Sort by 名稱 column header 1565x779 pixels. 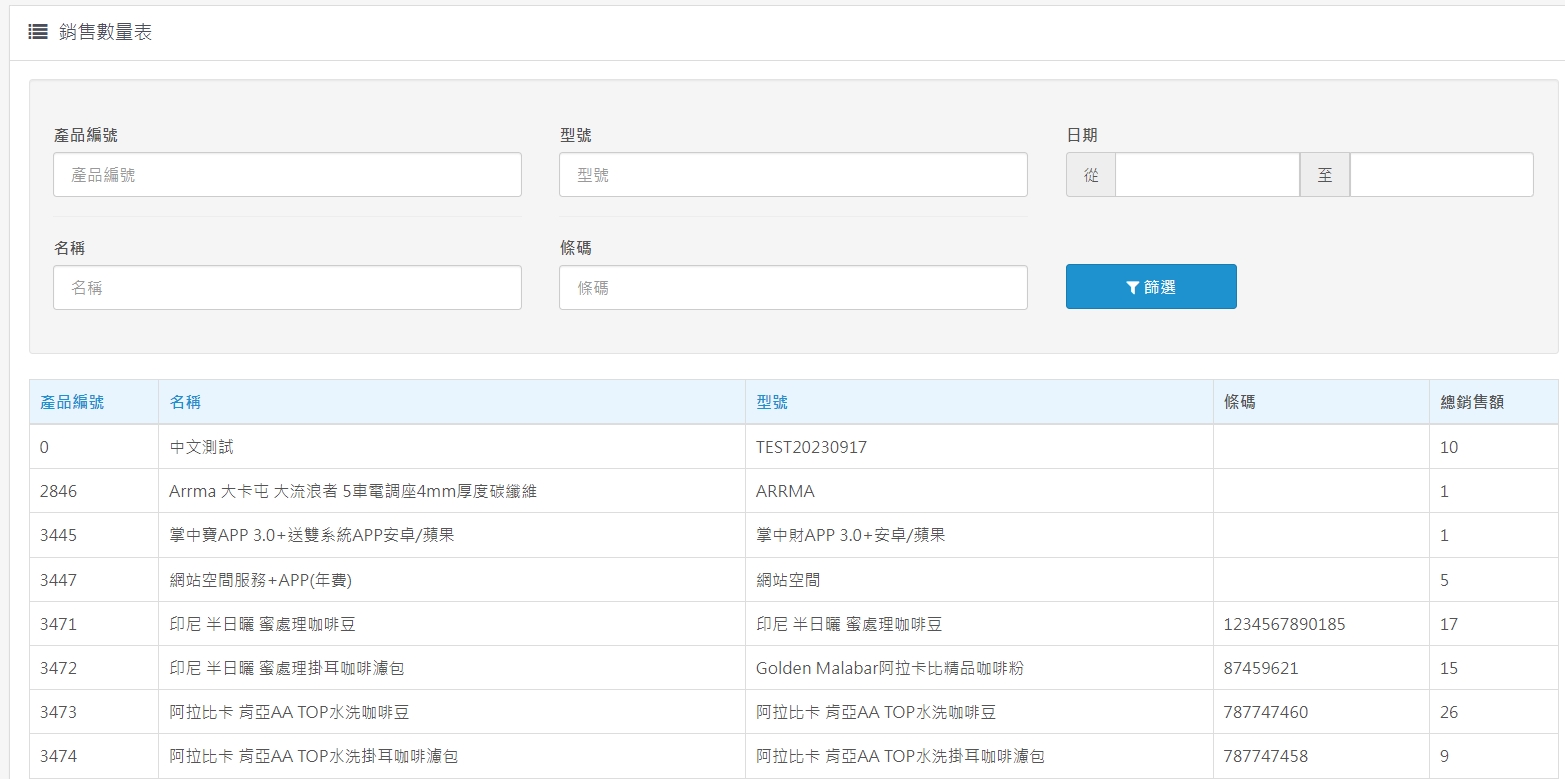click(x=185, y=402)
